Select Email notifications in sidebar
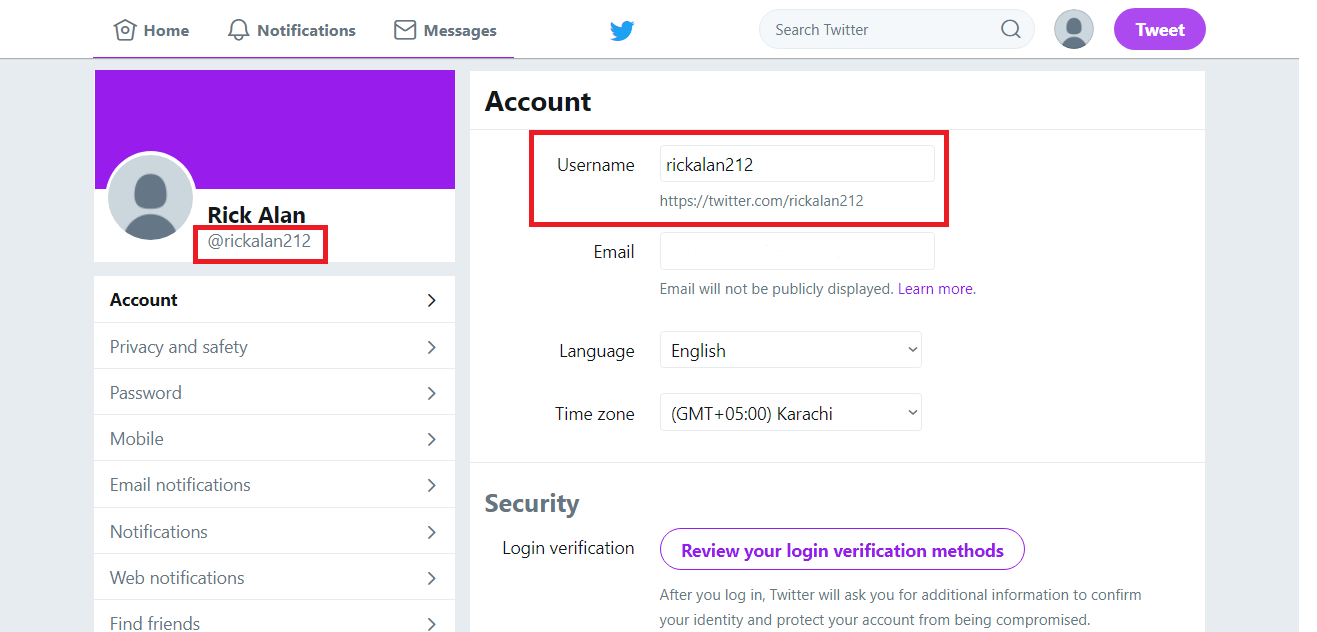 click(274, 485)
